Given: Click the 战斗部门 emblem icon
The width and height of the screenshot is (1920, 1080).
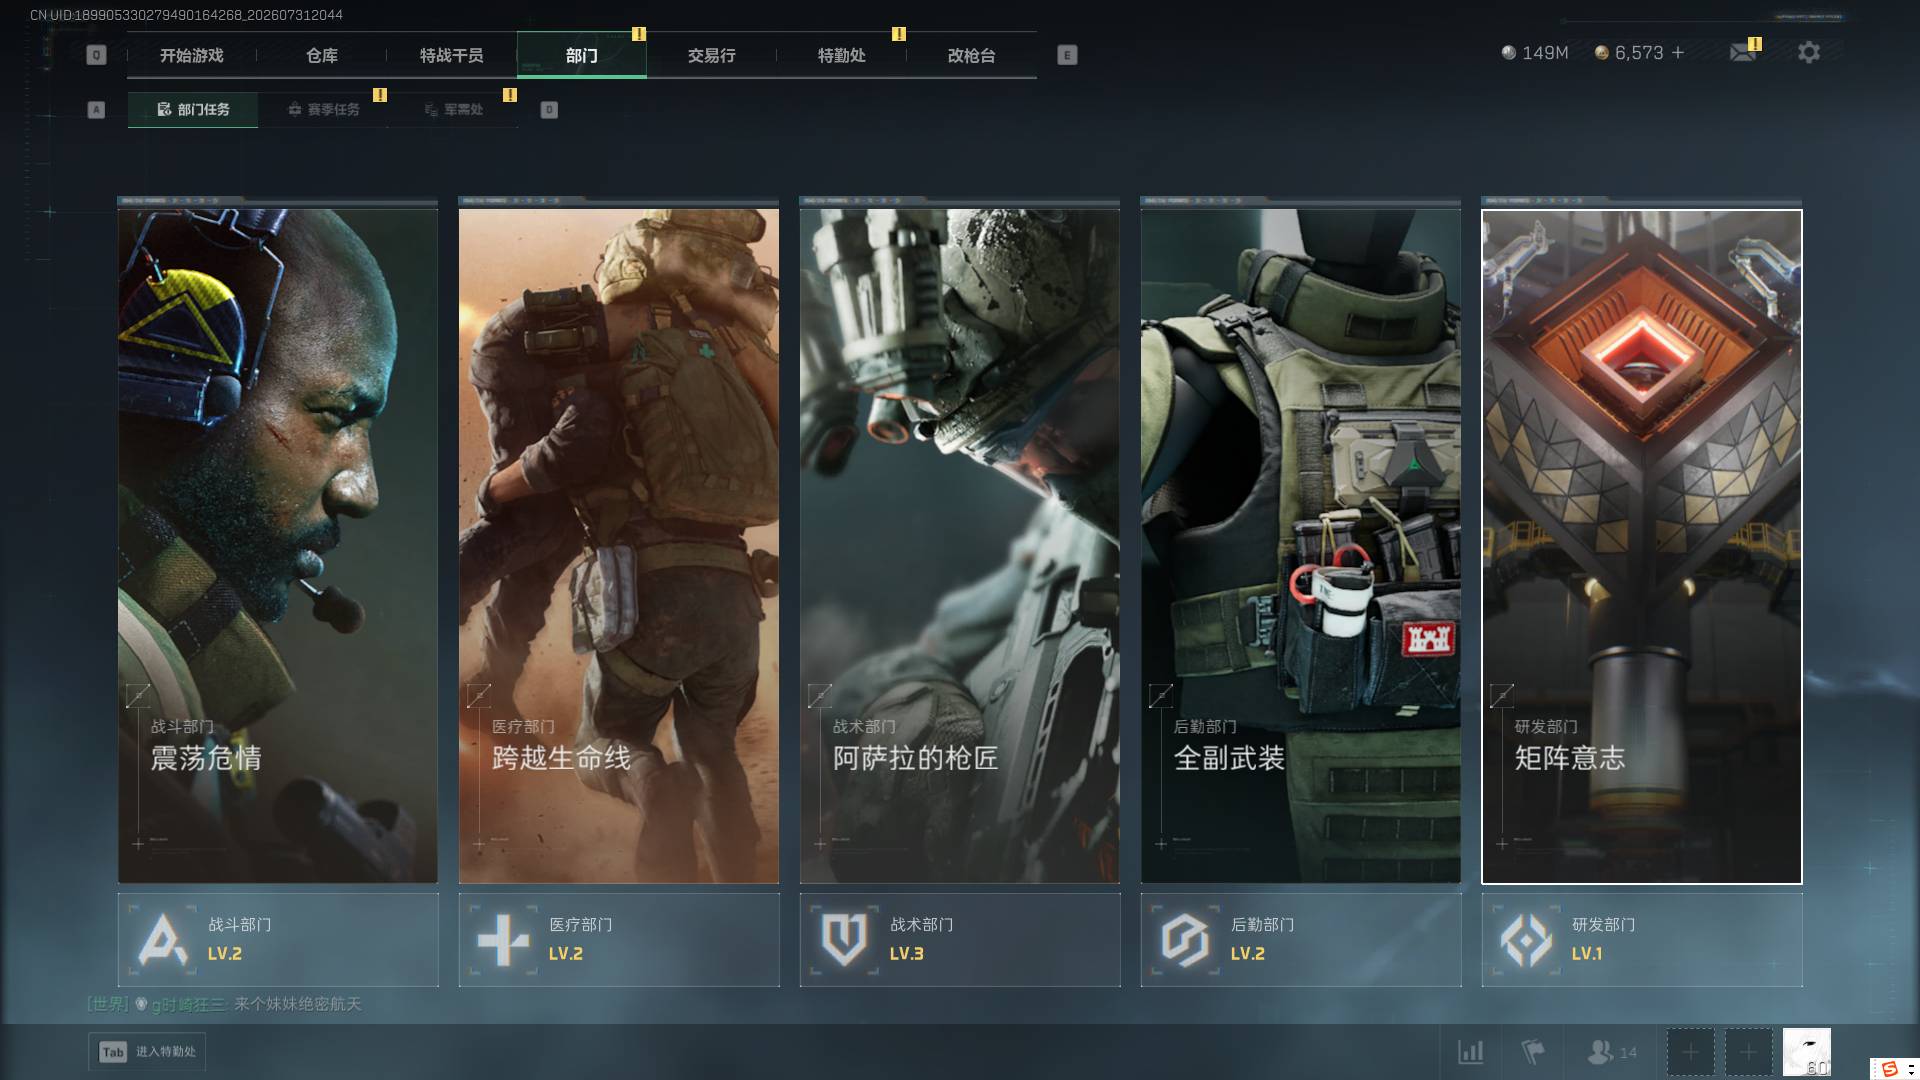Looking at the screenshot, I should (163, 940).
